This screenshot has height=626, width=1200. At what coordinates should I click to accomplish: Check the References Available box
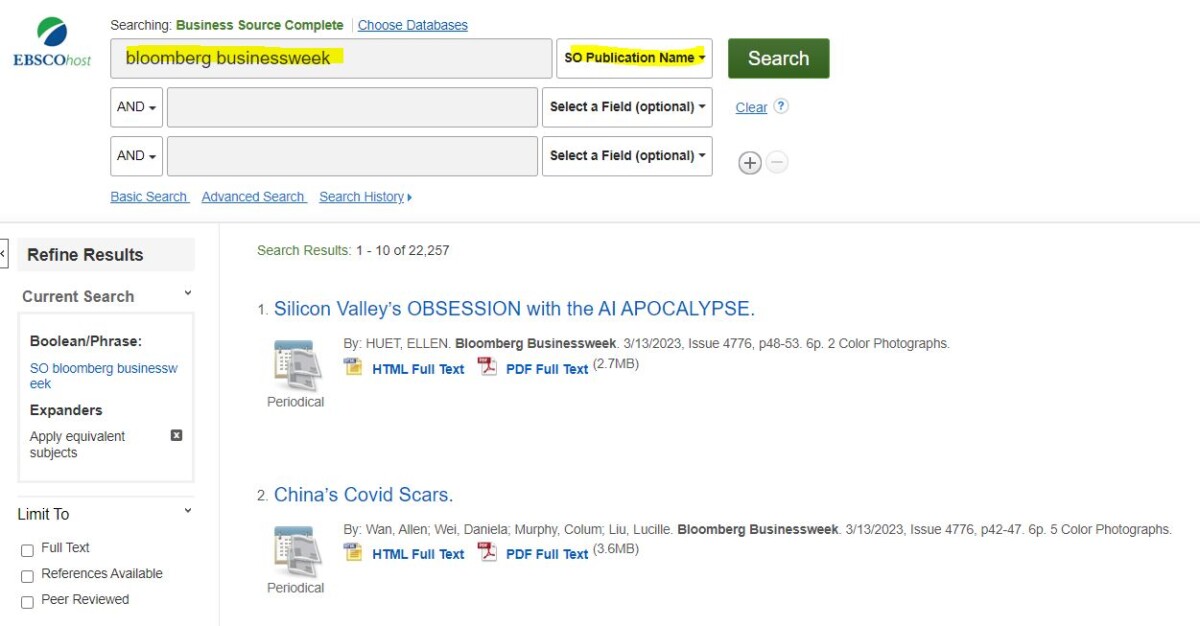pyautogui.click(x=27, y=575)
